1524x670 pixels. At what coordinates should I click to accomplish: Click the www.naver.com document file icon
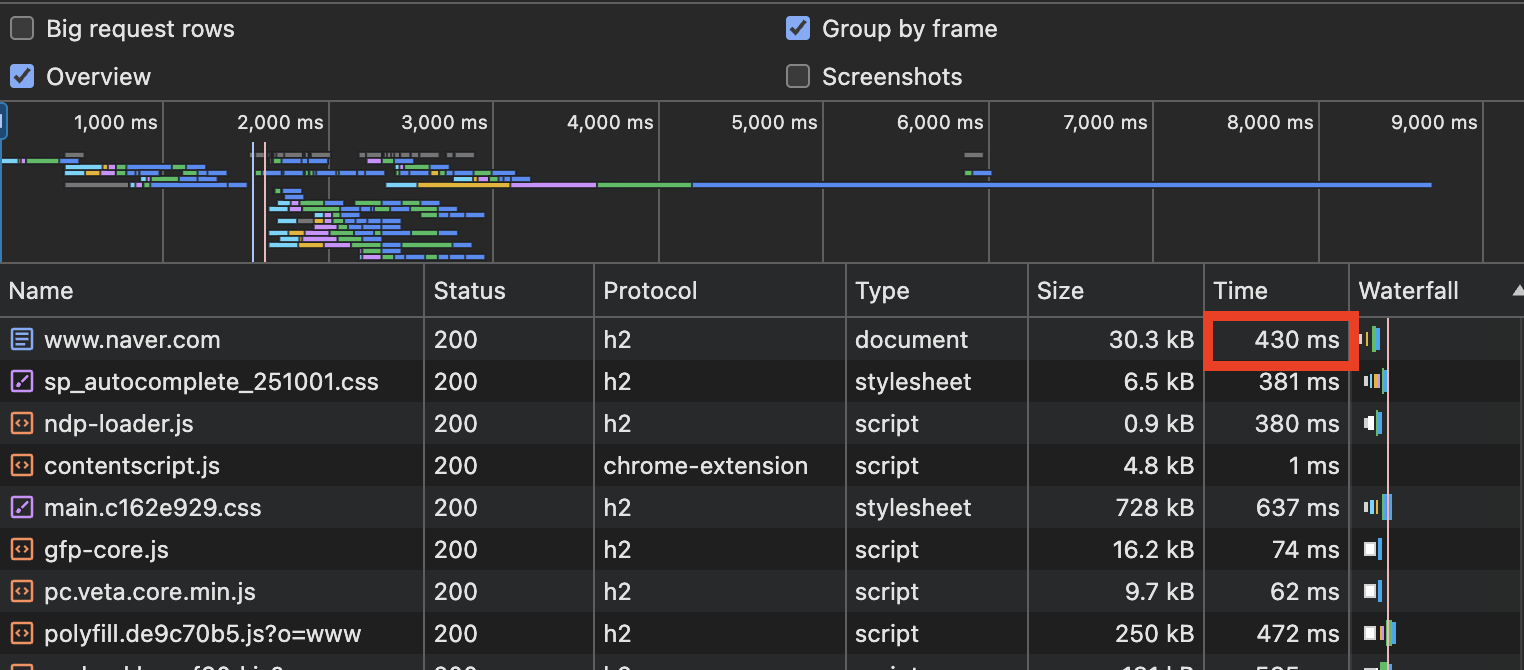[21, 340]
